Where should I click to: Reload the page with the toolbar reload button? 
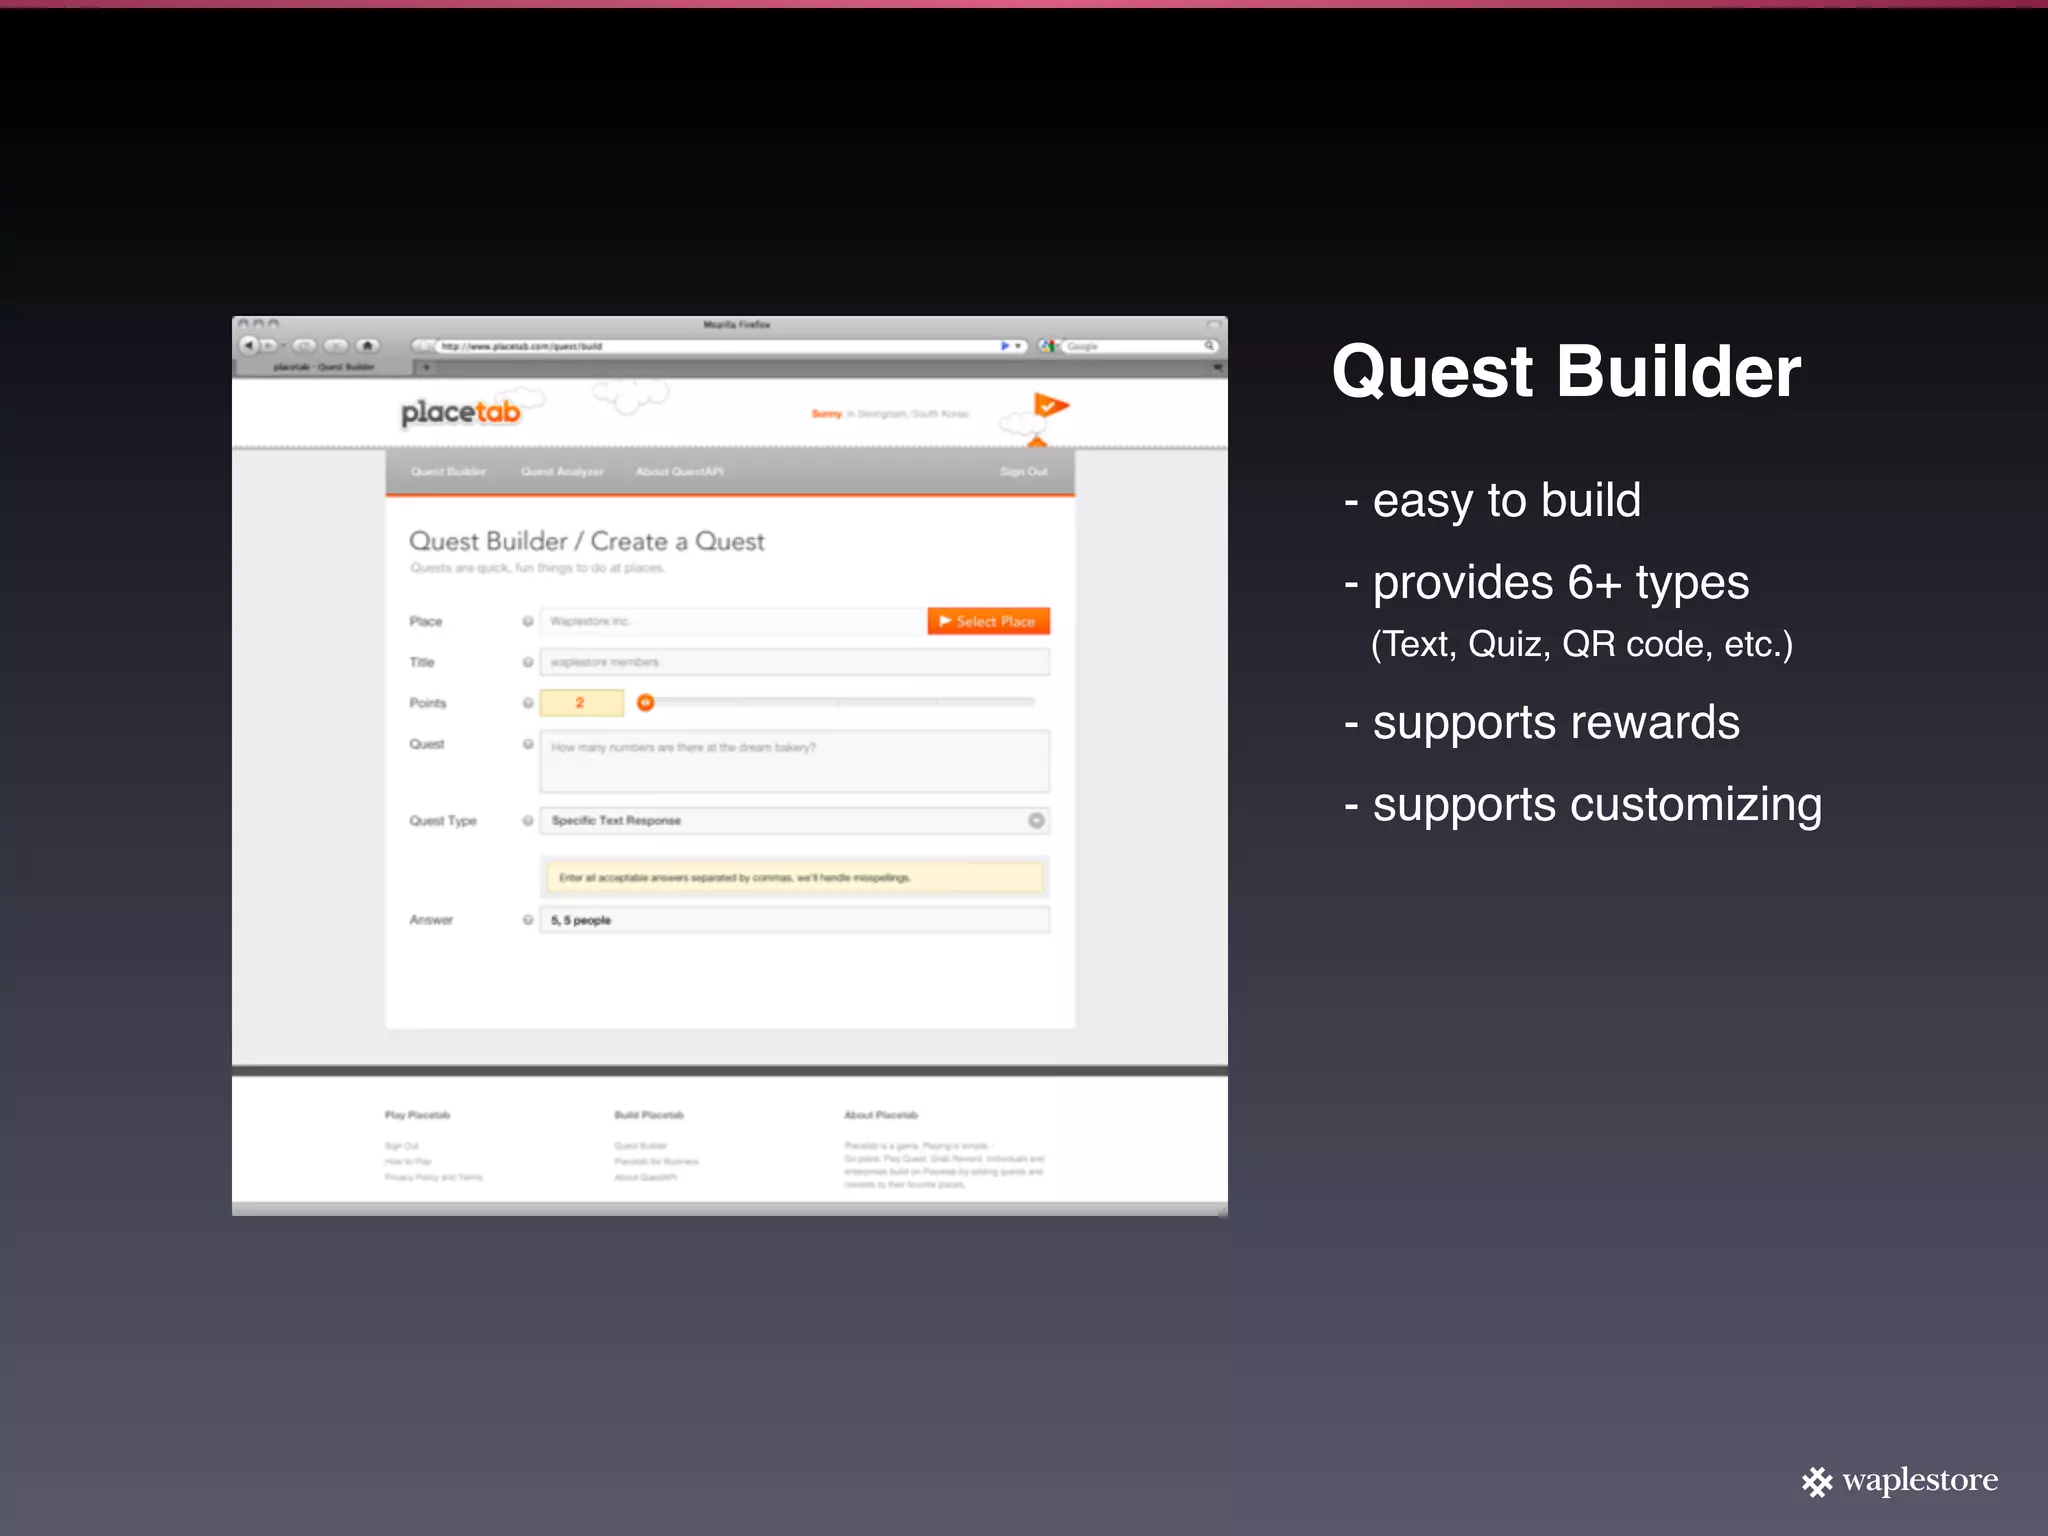[x=305, y=345]
